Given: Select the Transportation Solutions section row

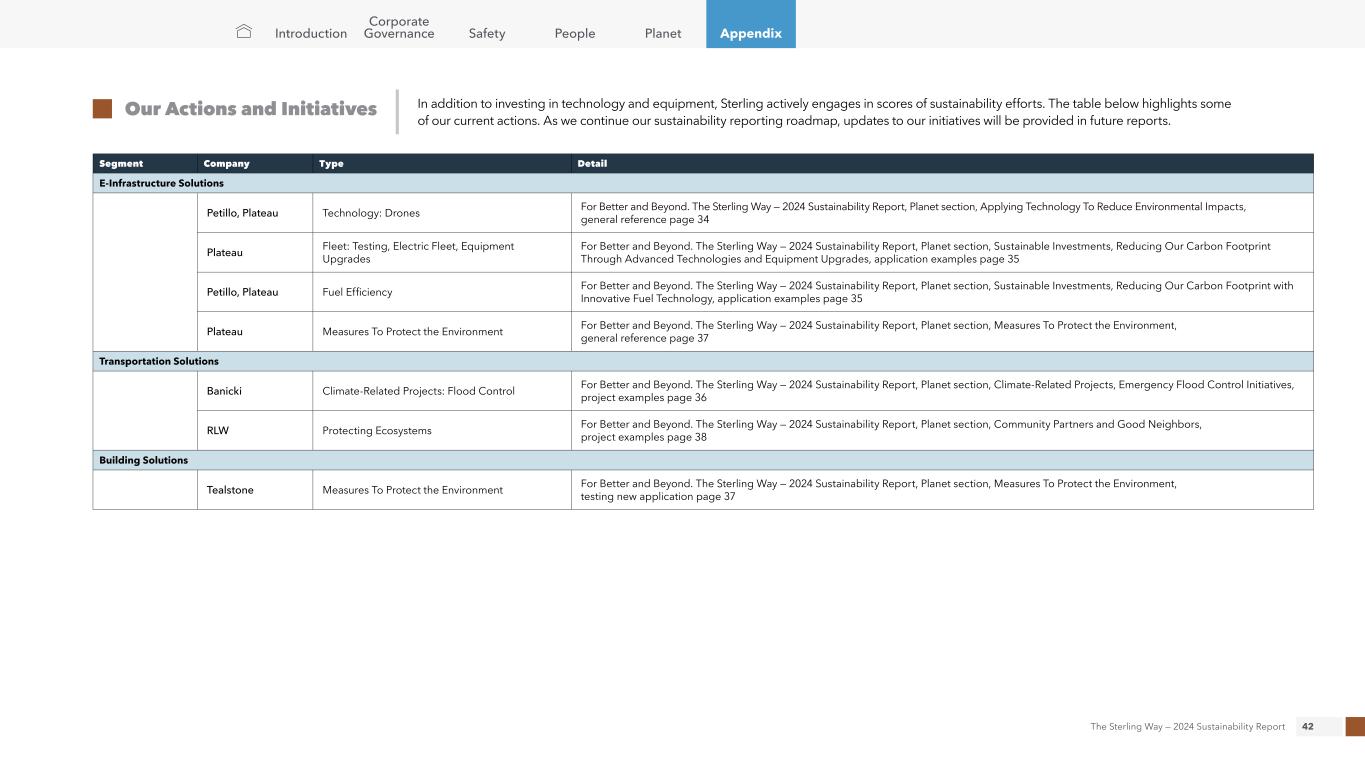Looking at the screenshot, I should tap(158, 361).
